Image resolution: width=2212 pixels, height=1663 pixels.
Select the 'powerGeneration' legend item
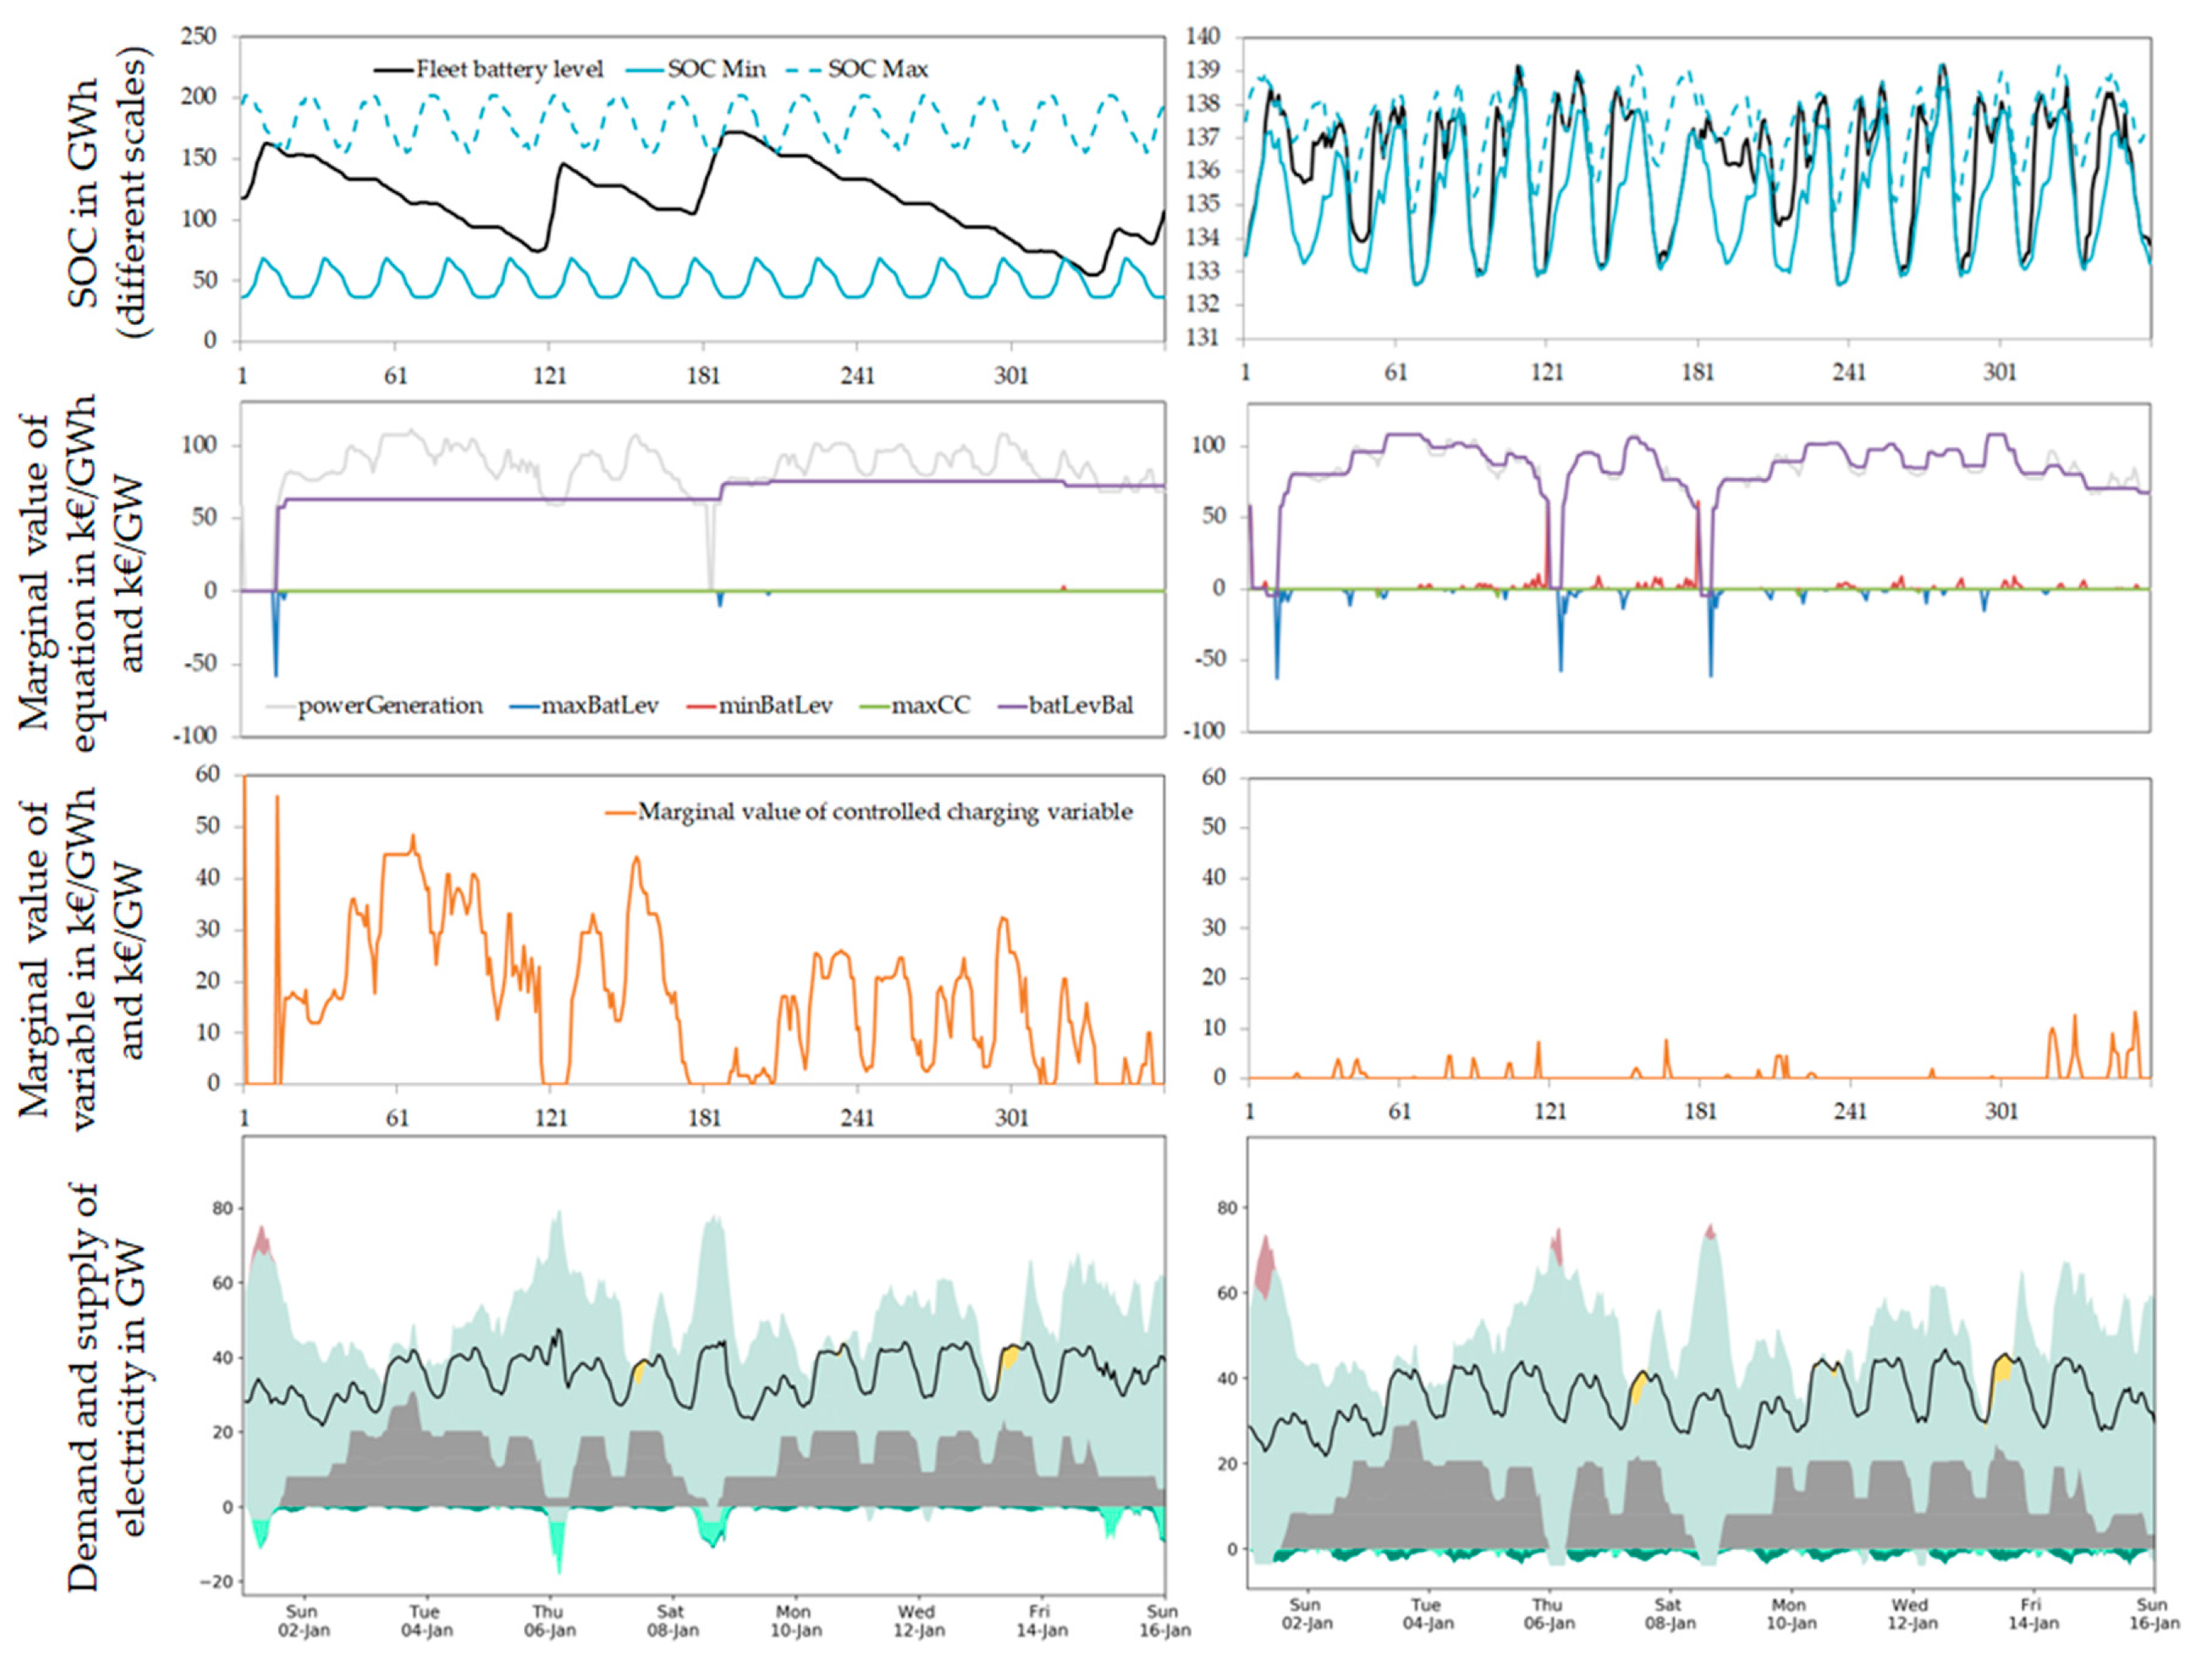click(x=390, y=706)
